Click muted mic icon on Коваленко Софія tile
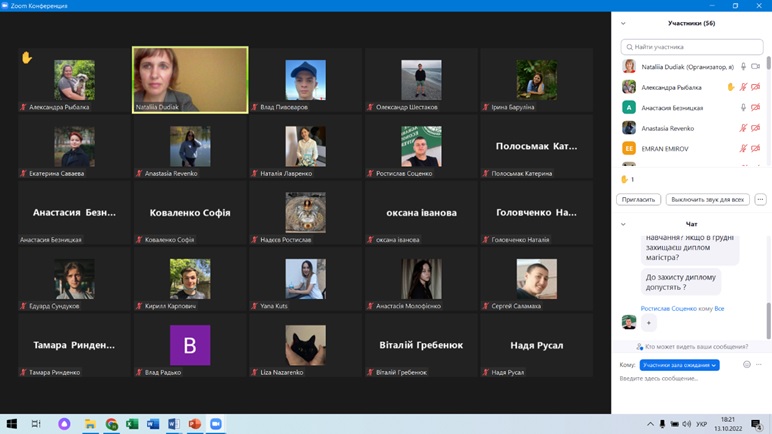Screen dimensions: 772x434 pos(139,240)
